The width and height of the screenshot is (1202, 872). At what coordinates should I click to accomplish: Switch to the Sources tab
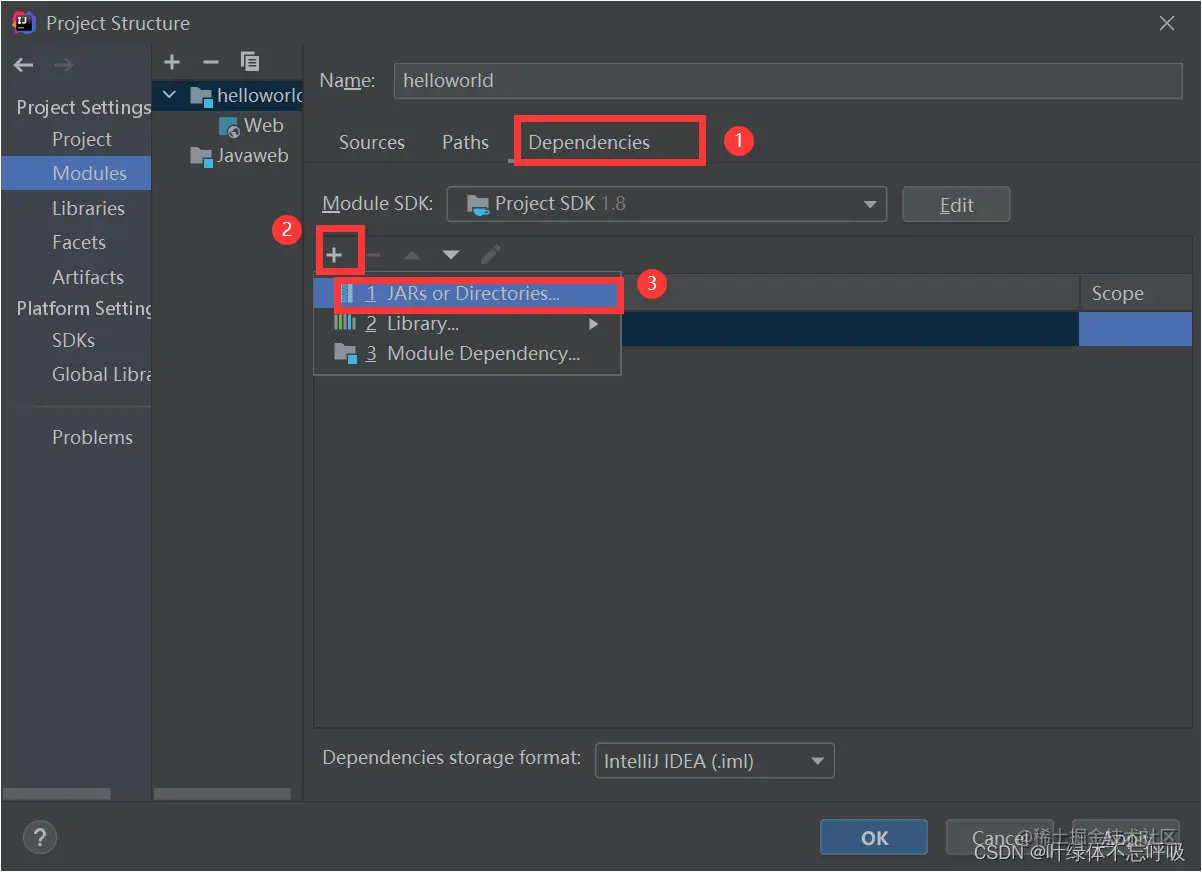pos(372,142)
